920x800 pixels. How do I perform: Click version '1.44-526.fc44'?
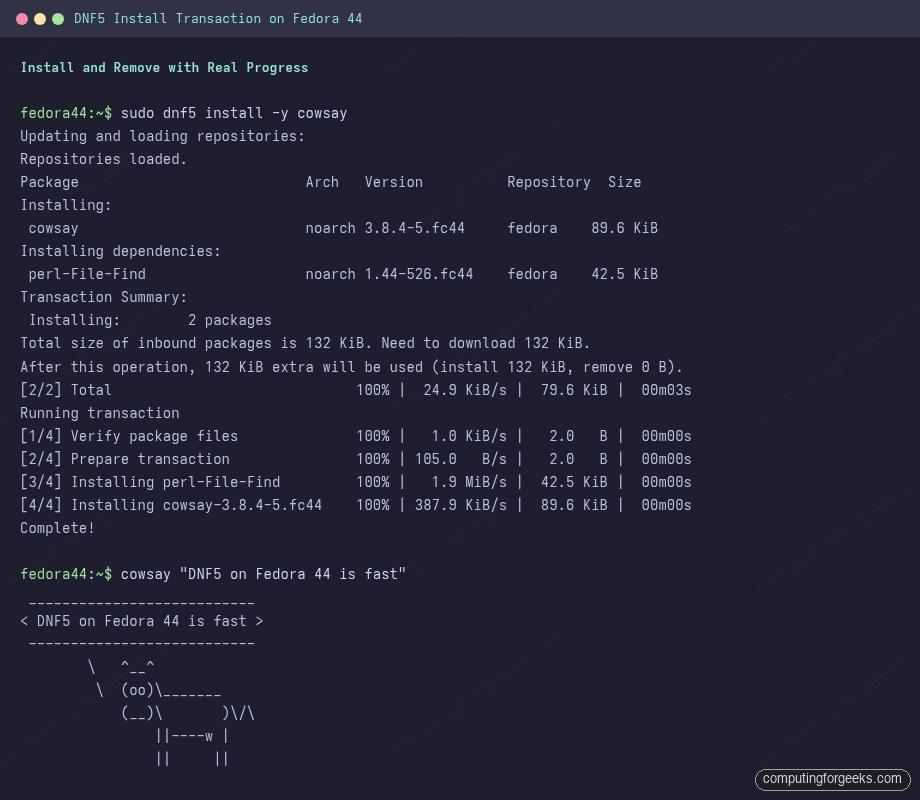[x=418, y=274]
